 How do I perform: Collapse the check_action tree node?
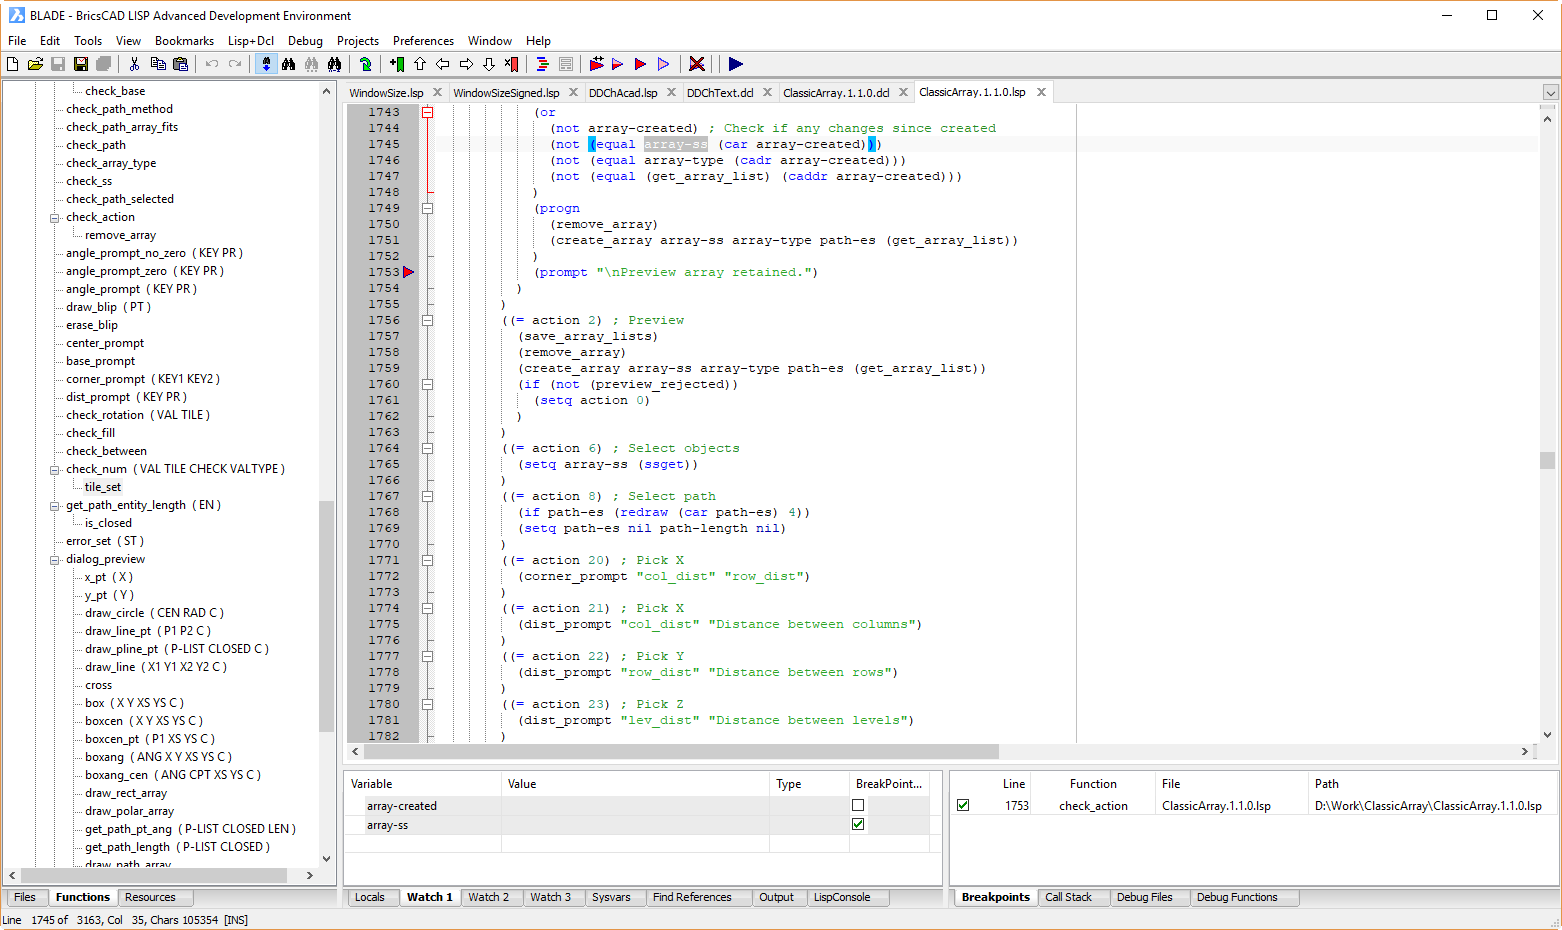pos(55,217)
